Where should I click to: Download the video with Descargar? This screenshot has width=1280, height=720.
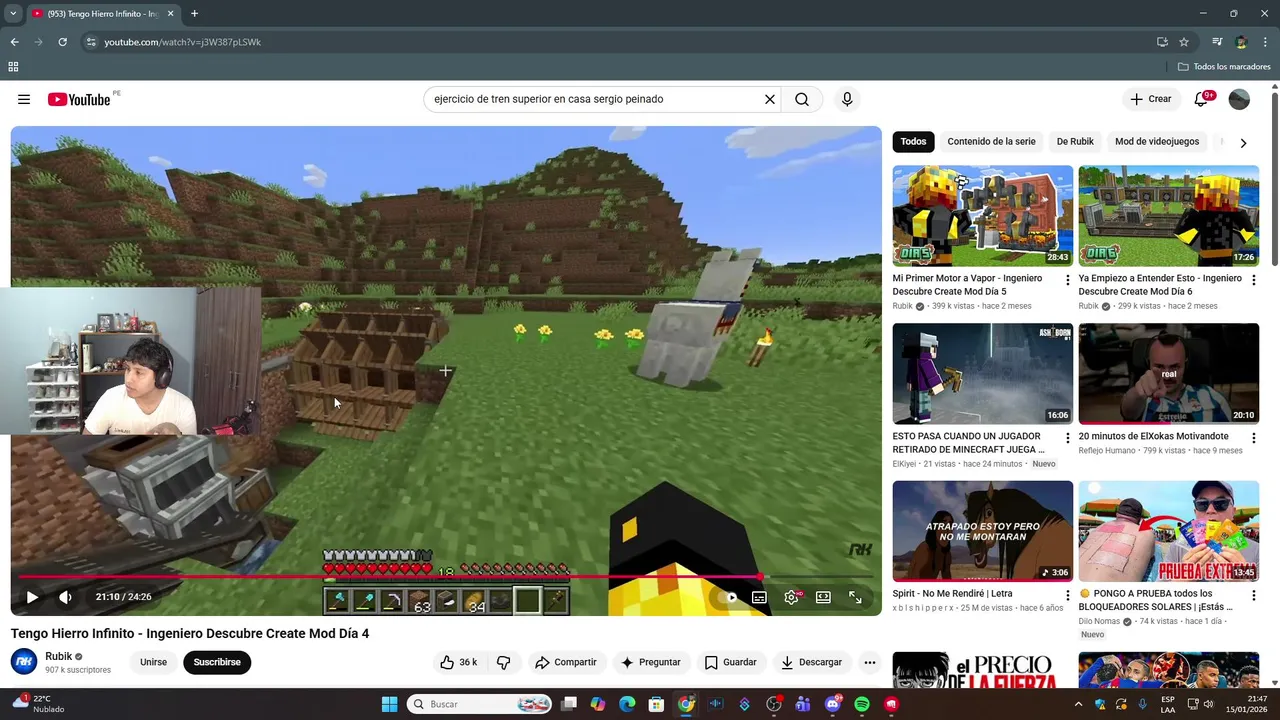(x=811, y=662)
